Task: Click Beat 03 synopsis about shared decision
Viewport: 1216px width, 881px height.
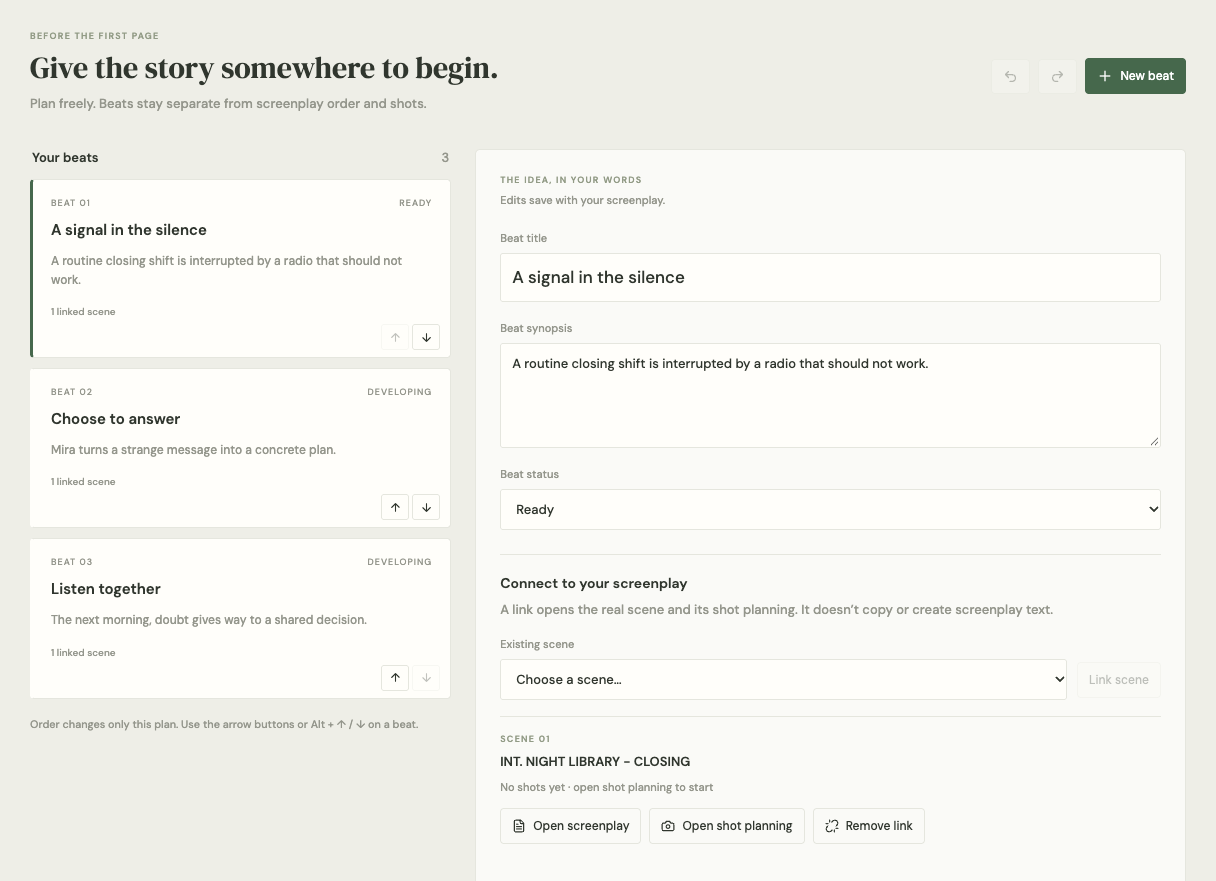Action: pos(209,620)
